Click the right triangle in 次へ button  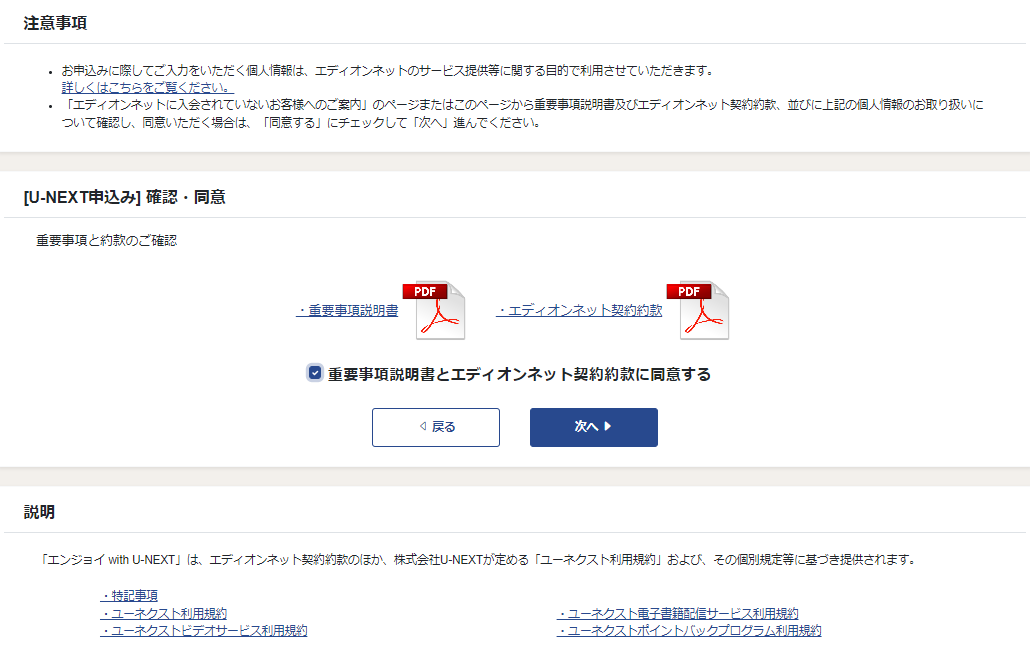coord(608,427)
